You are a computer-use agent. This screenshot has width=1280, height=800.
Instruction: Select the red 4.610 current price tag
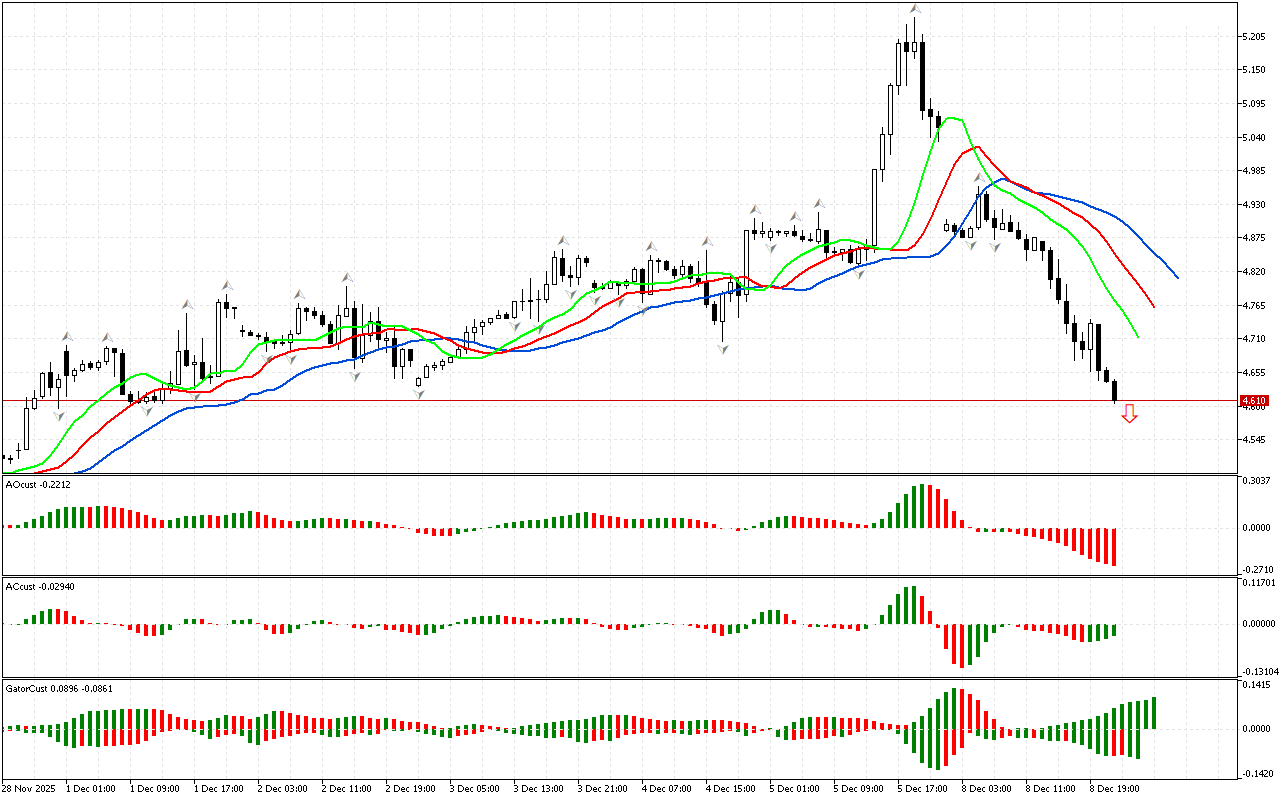tap(1252, 401)
